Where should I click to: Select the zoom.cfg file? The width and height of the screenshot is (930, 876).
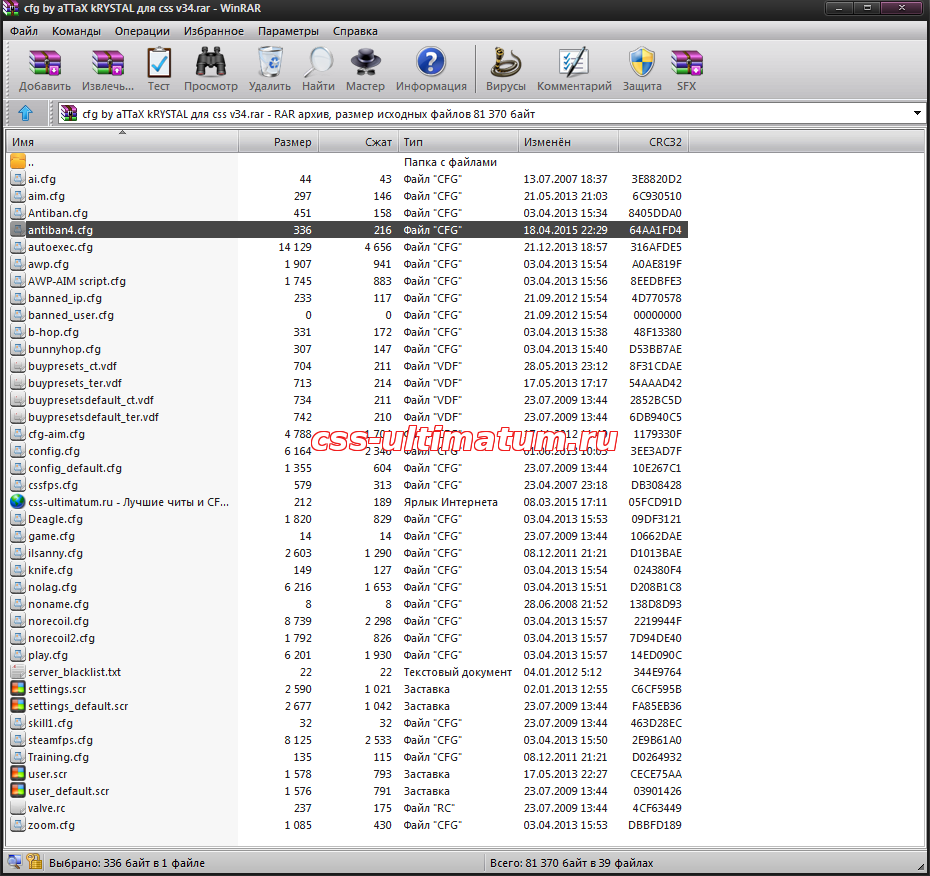52,825
